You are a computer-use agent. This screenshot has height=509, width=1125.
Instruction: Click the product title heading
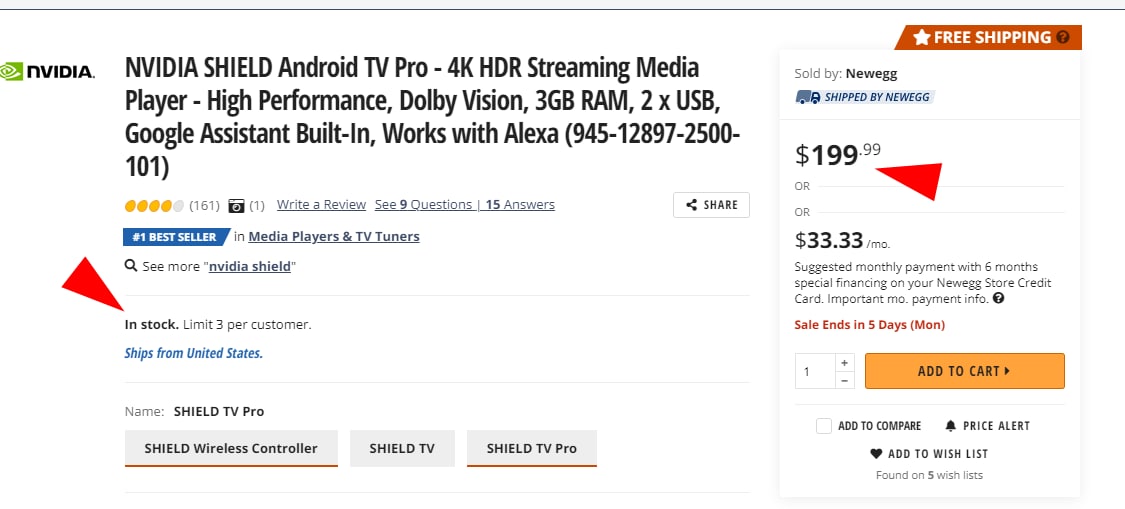pyautogui.click(x=433, y=118)
